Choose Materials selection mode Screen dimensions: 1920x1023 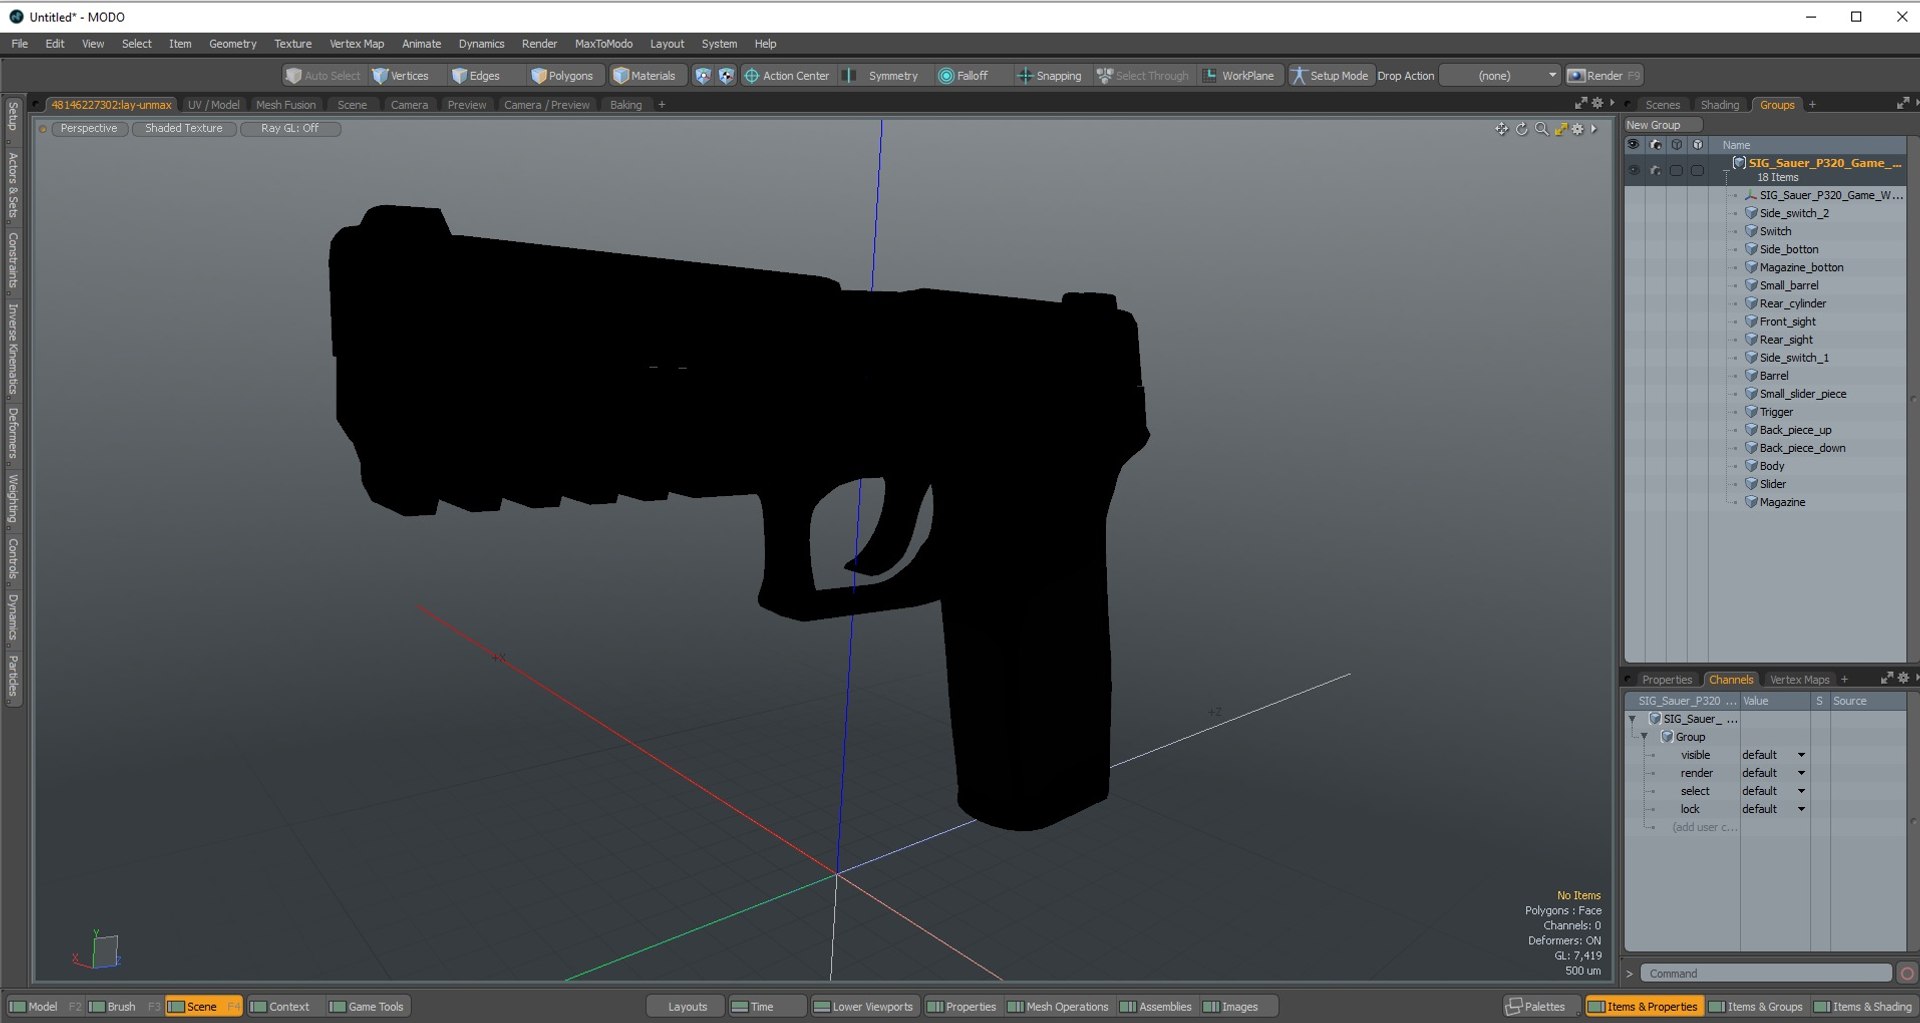(644, 76)
